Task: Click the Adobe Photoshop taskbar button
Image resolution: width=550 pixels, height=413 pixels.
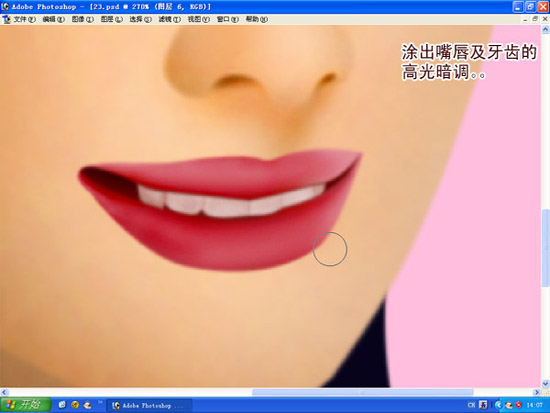Action: [149, 406]
